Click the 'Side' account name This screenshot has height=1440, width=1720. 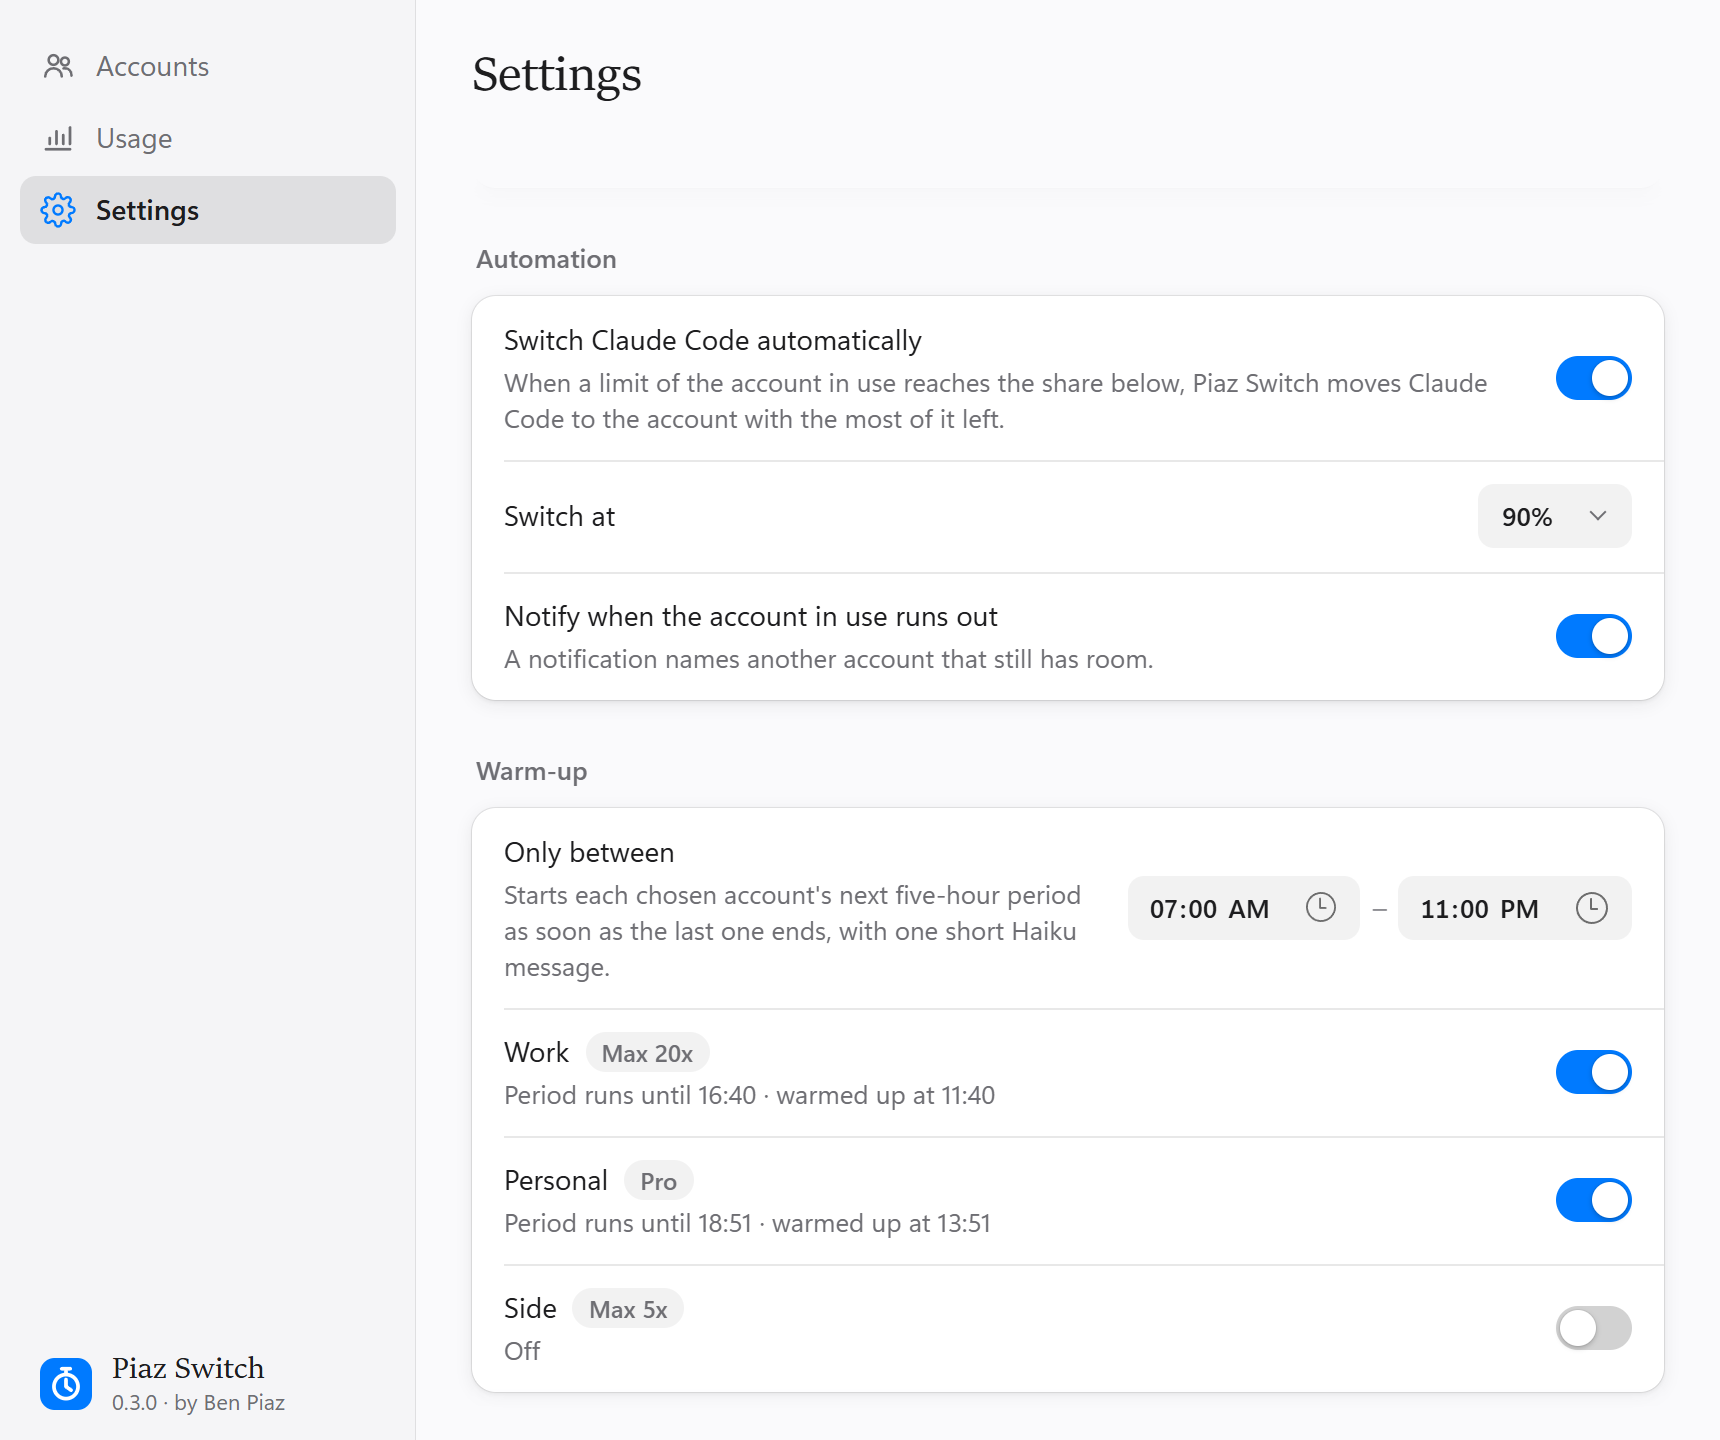[x=530, y=1308]
